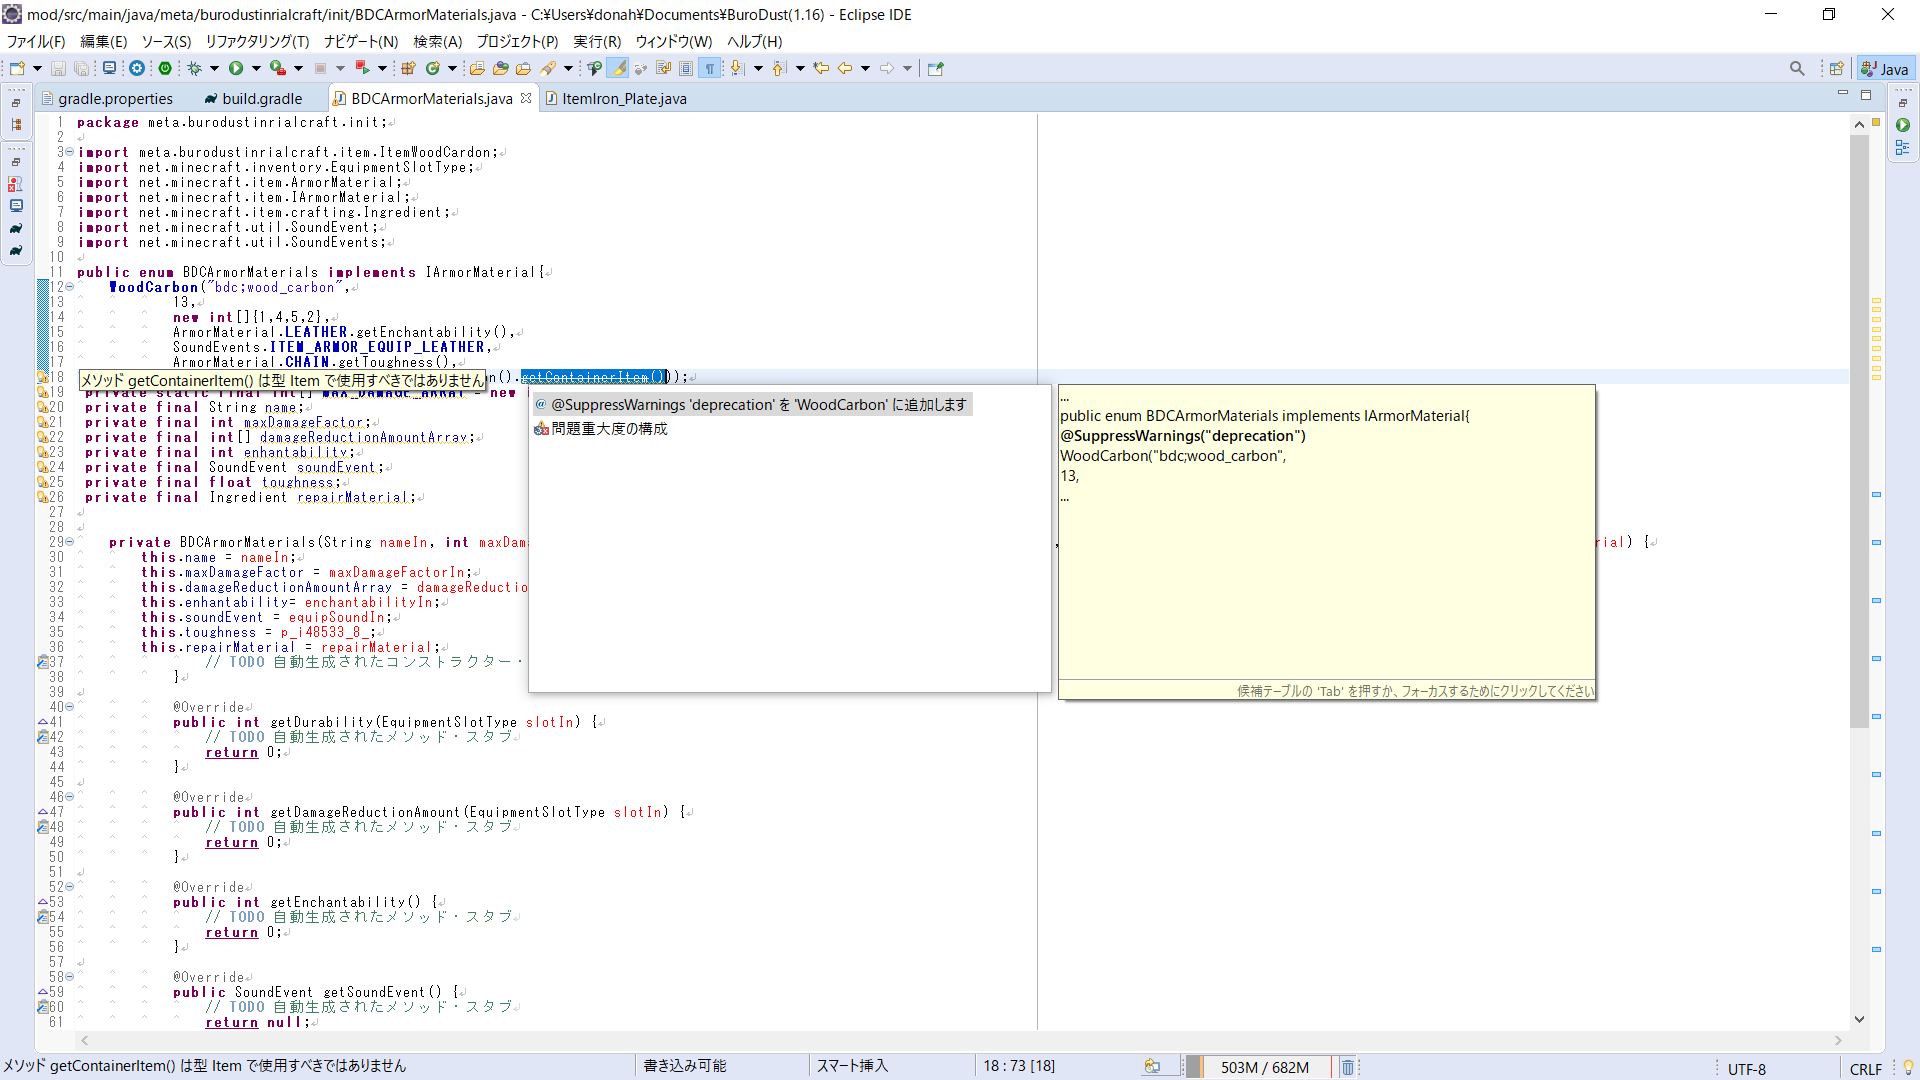
Task: Collapse constructor fold at line 29
Action: point(69,542)
